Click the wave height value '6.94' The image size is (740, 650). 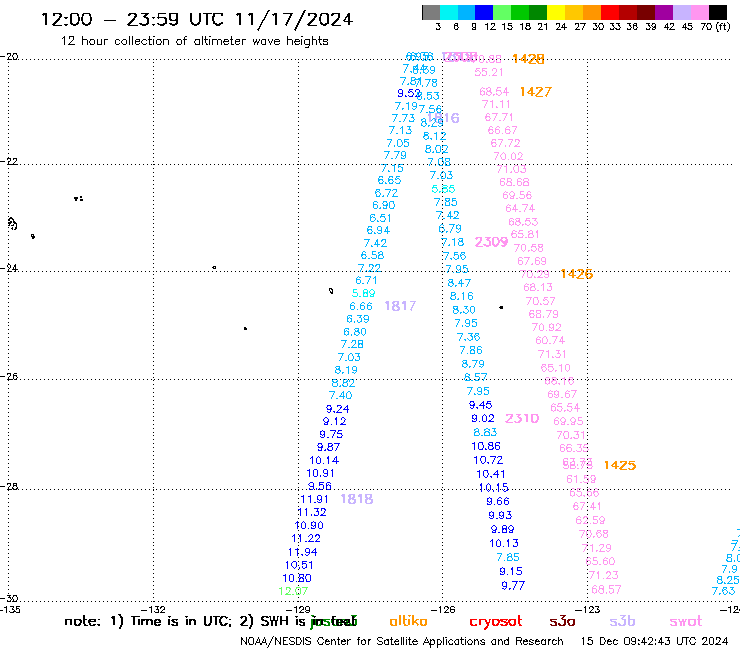point(378,230)
